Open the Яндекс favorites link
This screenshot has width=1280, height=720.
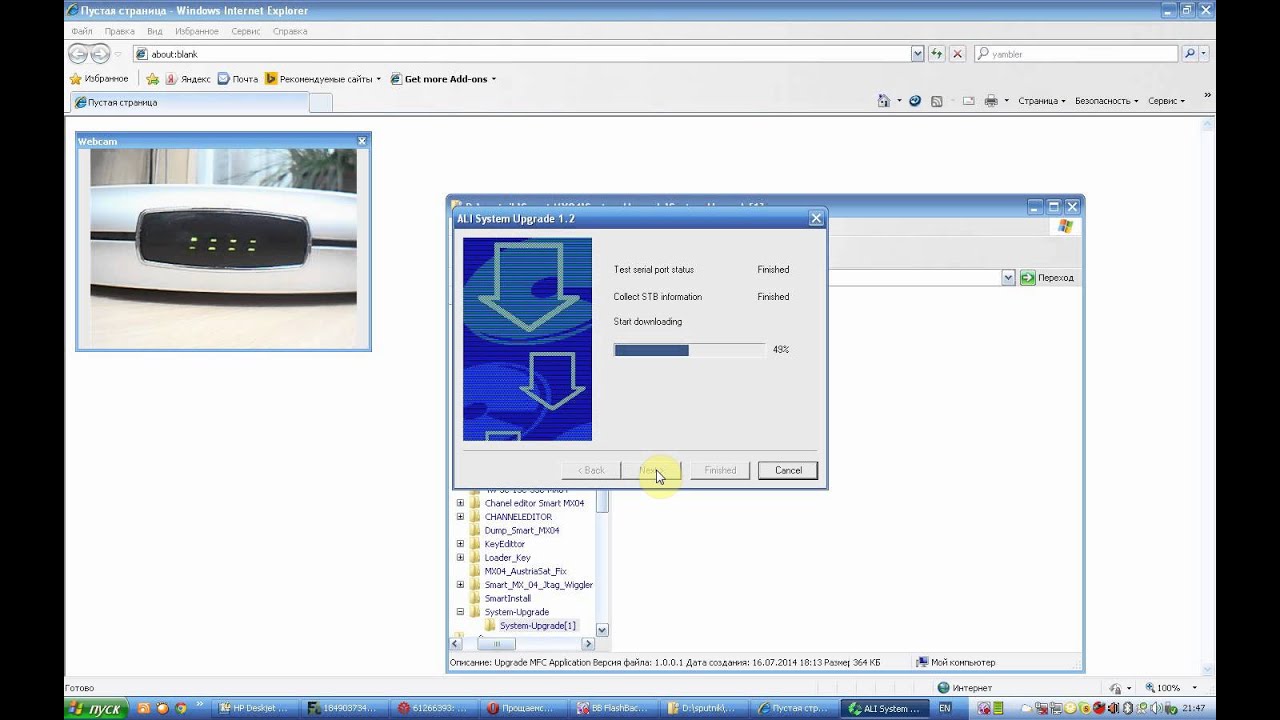coord(187,79)
